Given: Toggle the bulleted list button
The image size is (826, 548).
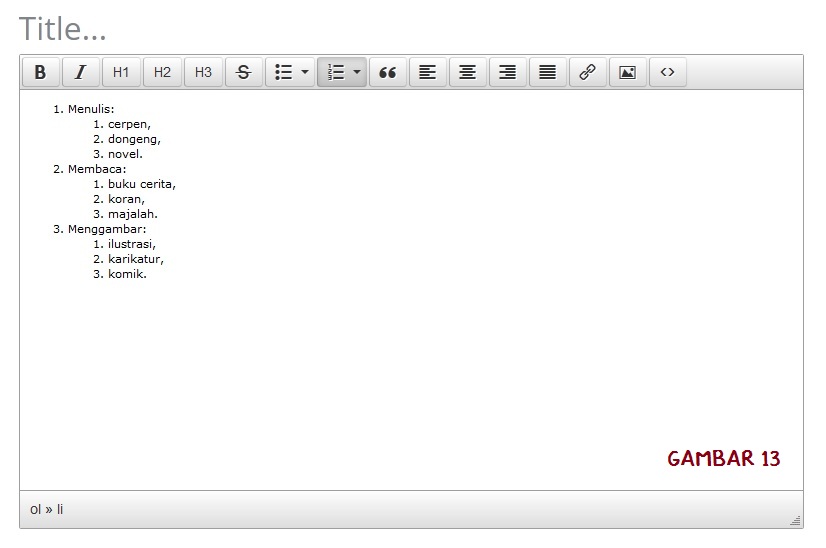Looking at the screenshot, I should [283, 72].
